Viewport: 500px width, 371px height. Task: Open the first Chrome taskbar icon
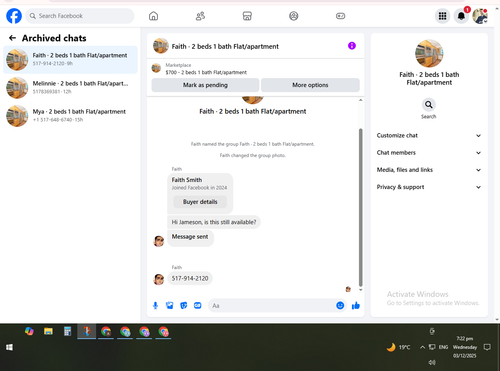106,331
